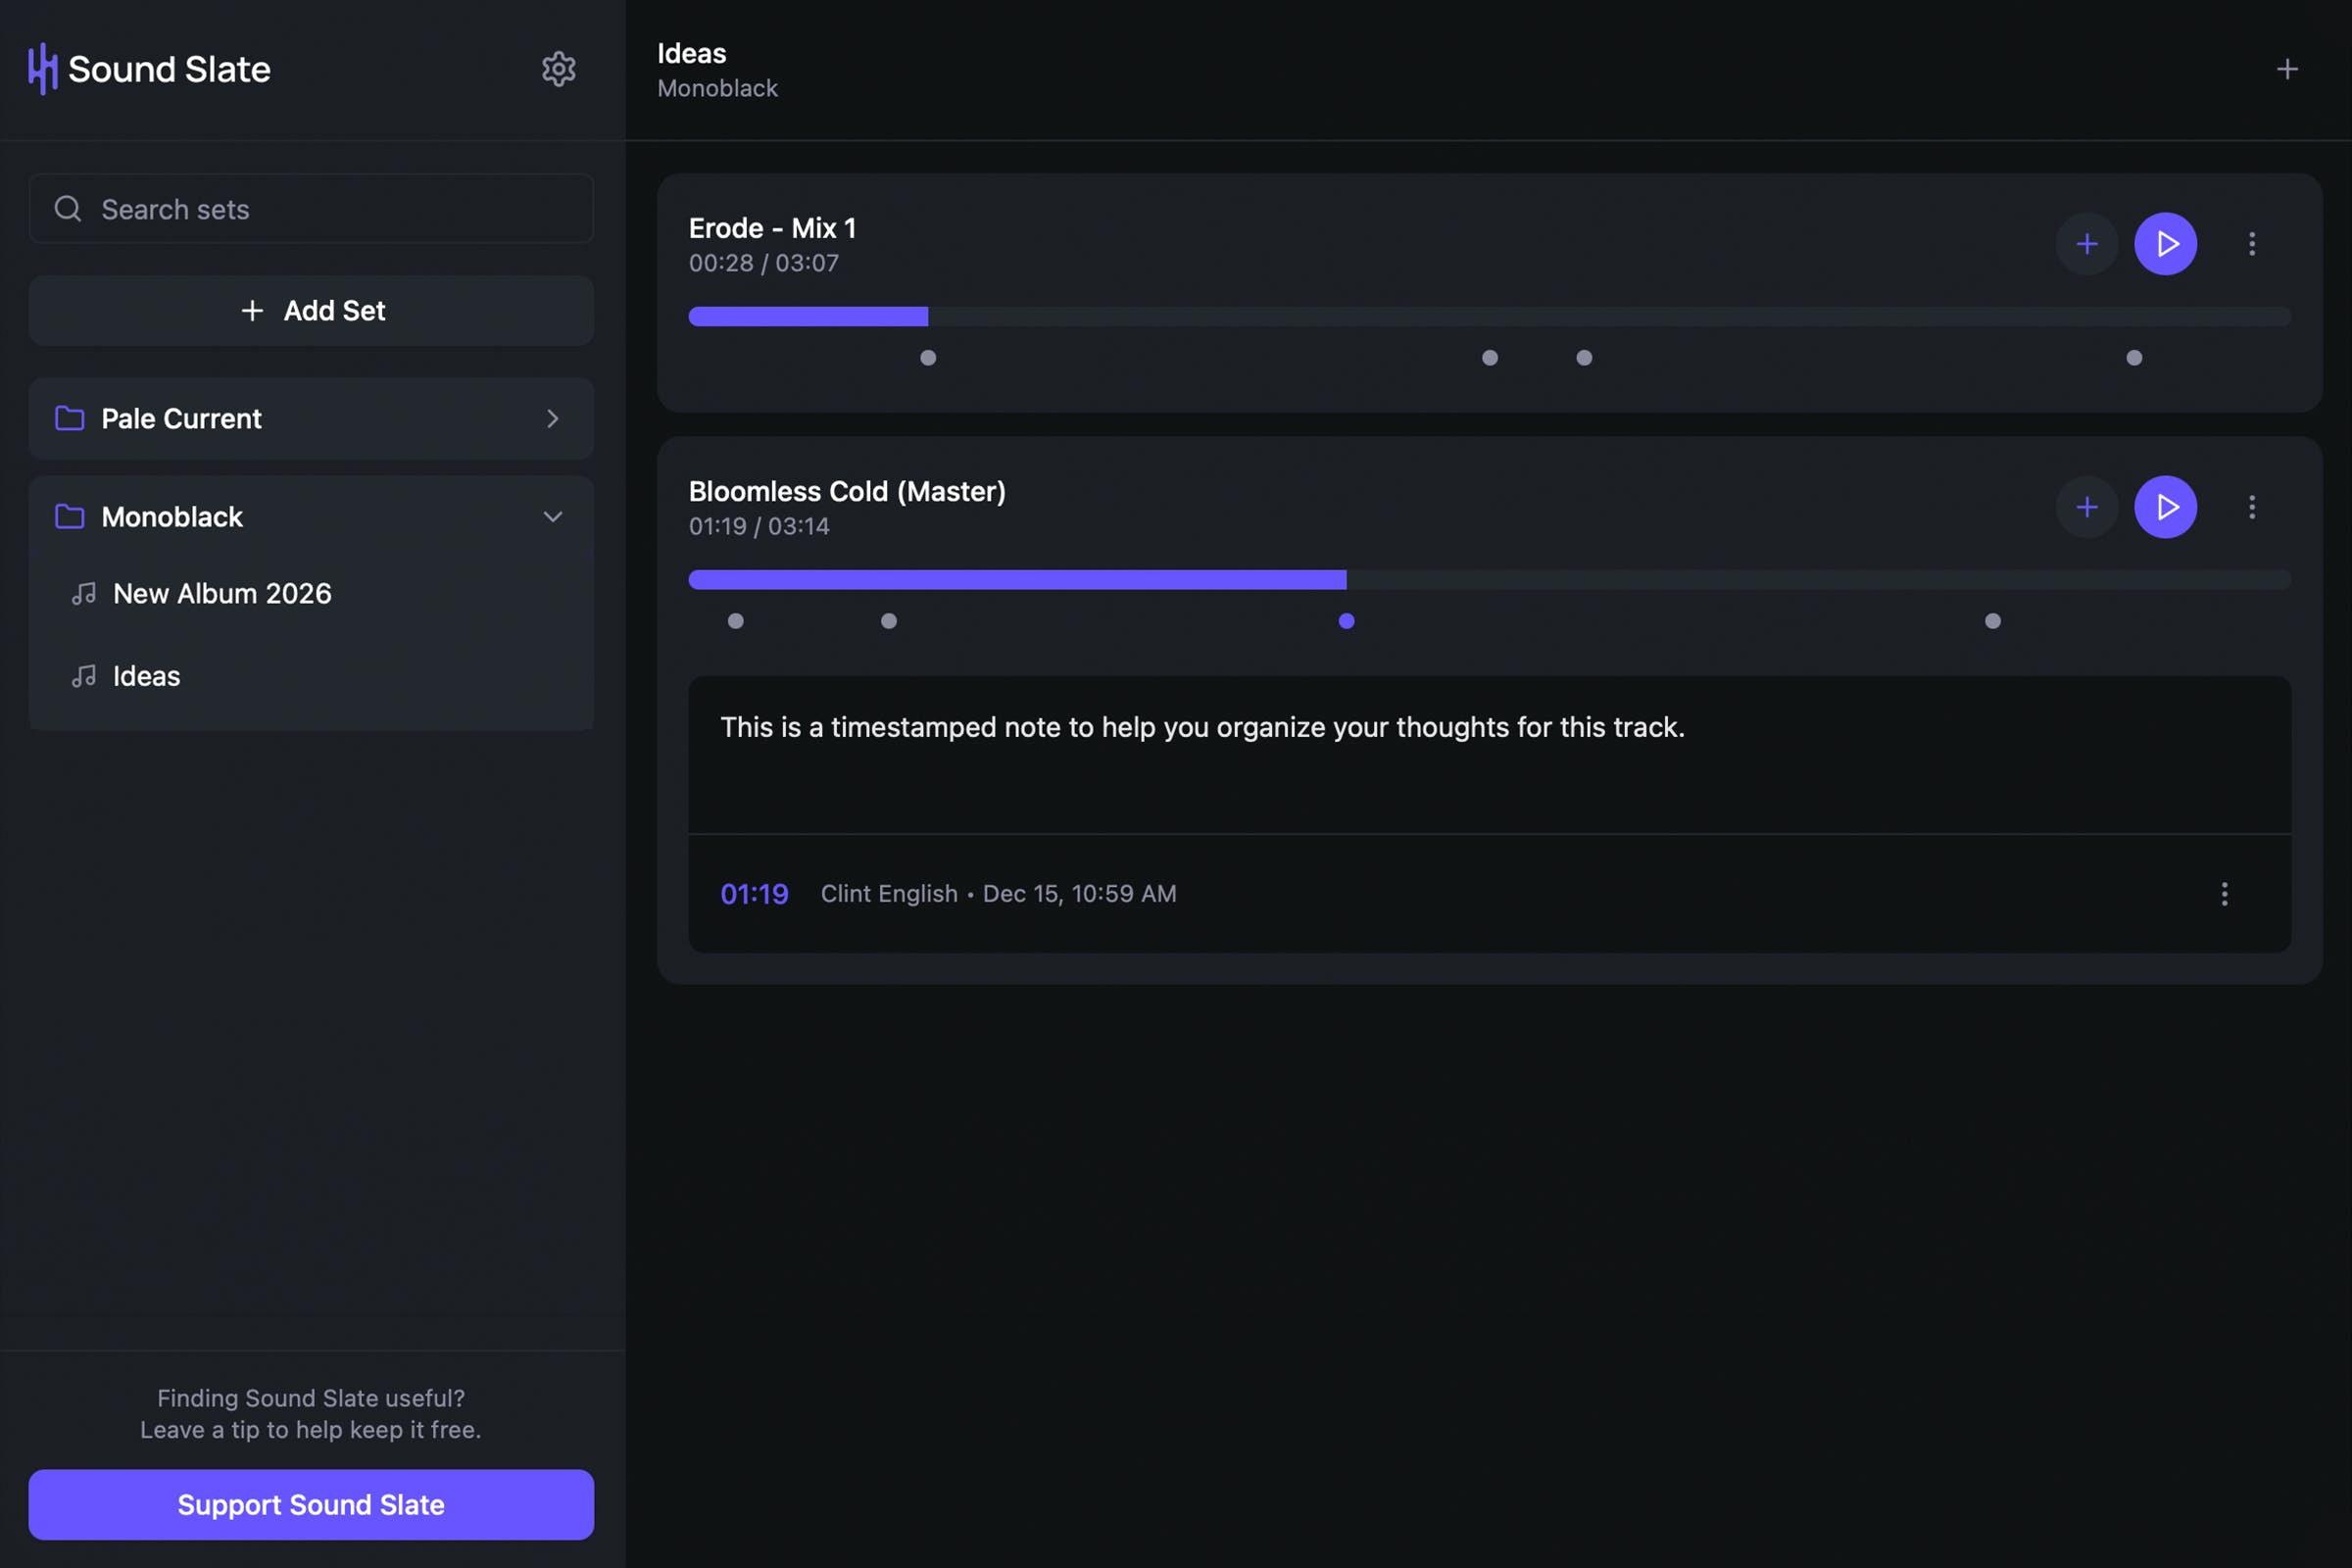Select highlighted purple marker on Bloomless Cold
Viewport: 2352px width, 1568px height.
click(1346, 621)
